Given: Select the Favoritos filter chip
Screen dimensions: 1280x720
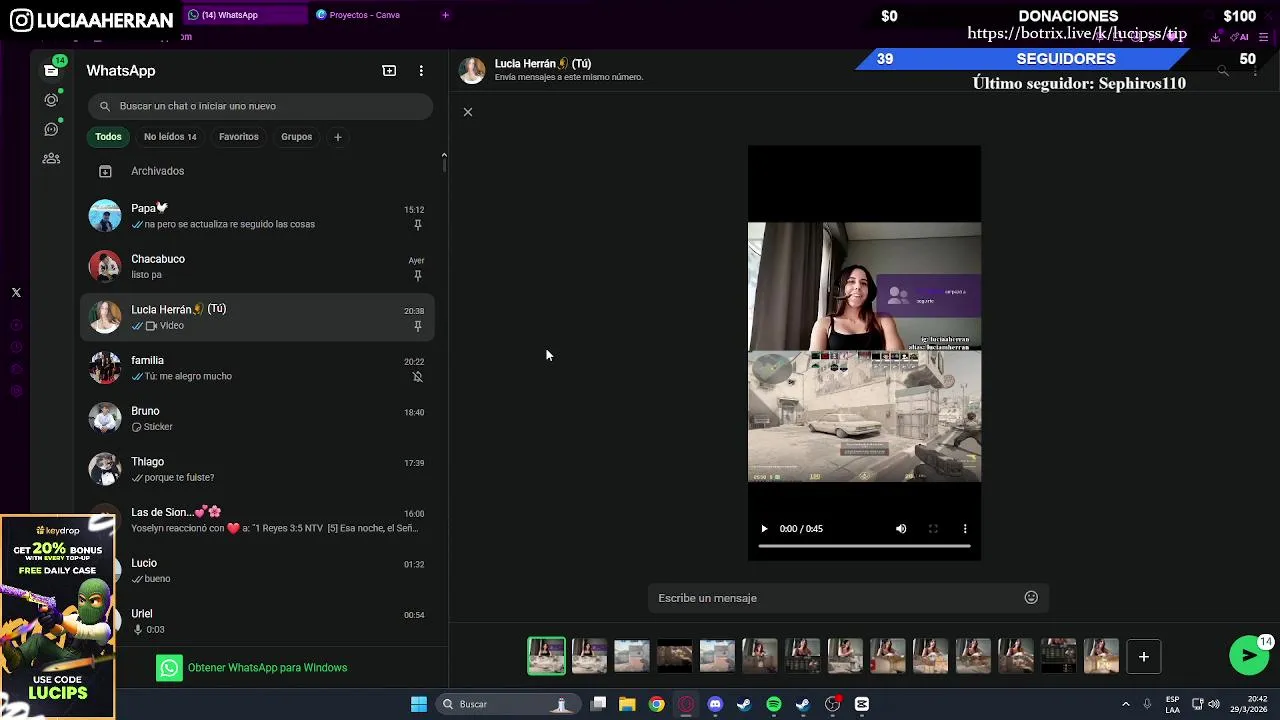Looking at the screenshot, I should (239, 137).
